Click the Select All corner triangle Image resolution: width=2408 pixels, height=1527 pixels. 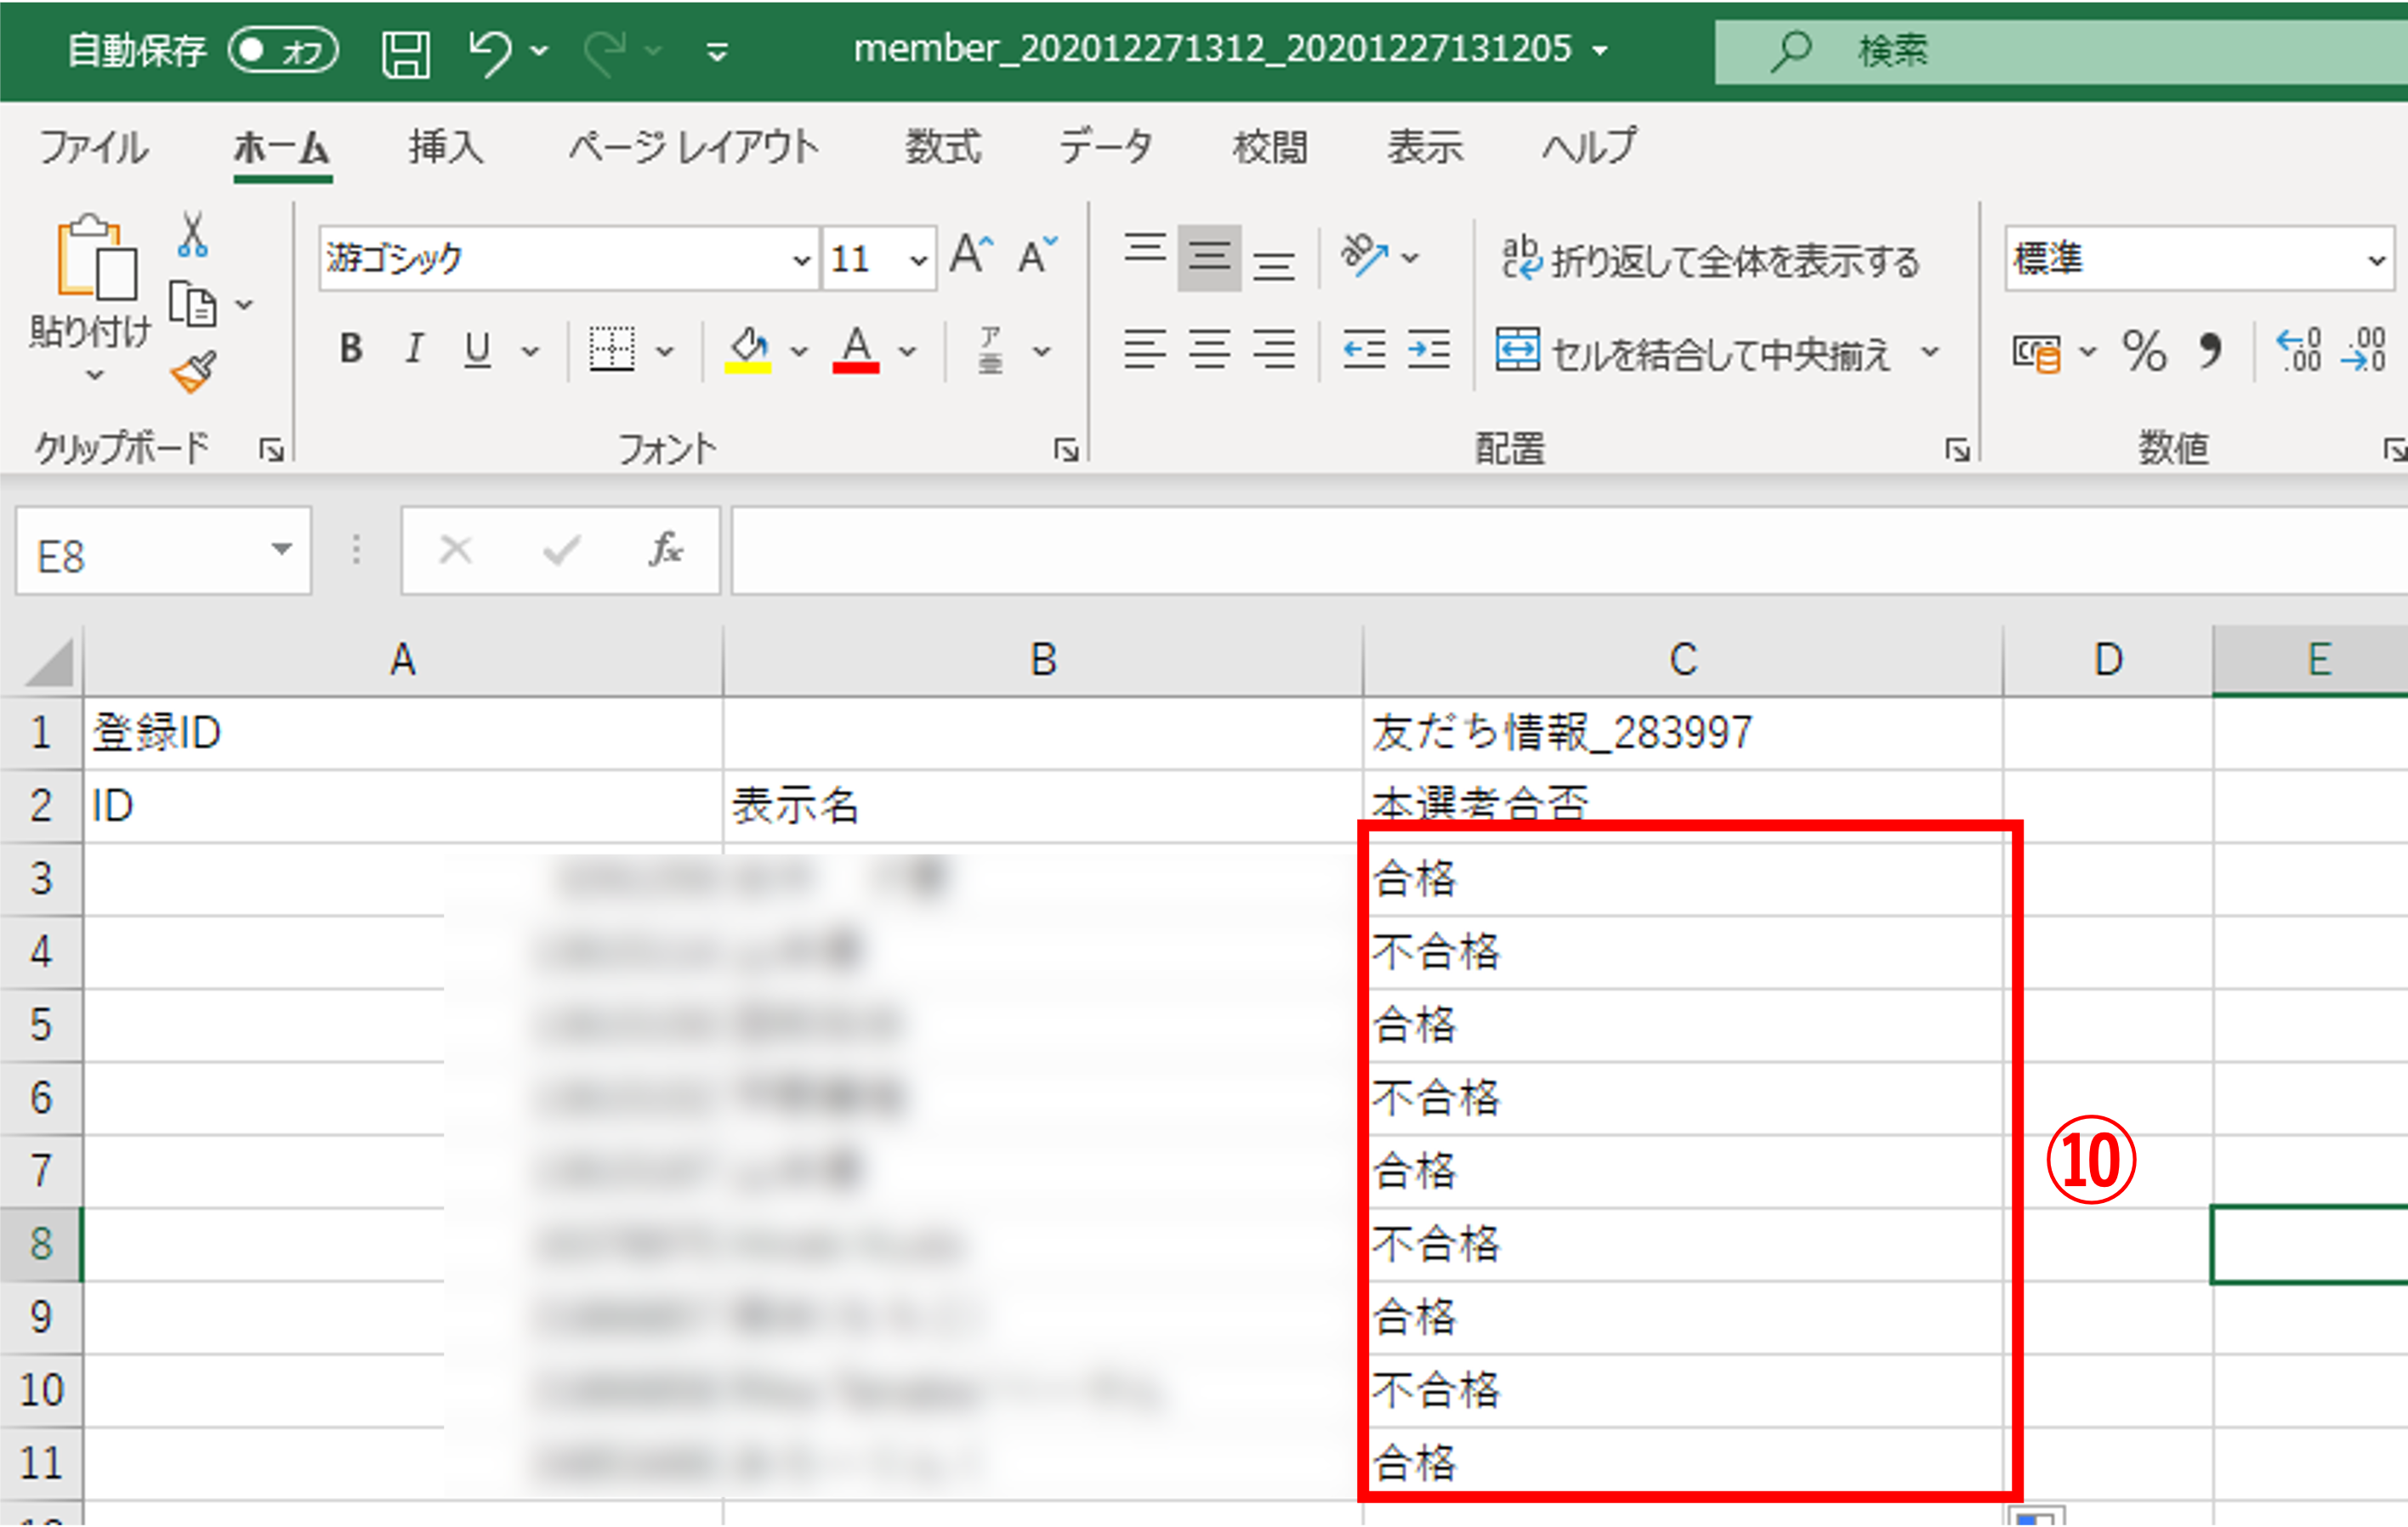(x=49, y=662)
